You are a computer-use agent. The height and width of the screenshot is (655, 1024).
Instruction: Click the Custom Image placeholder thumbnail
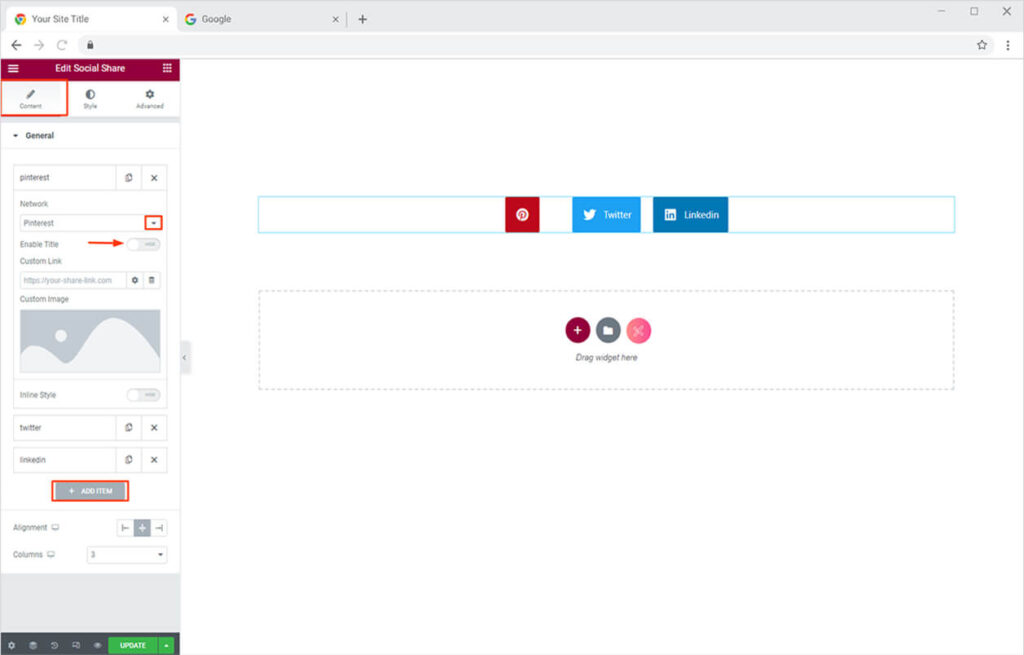[x=90, y=341]
